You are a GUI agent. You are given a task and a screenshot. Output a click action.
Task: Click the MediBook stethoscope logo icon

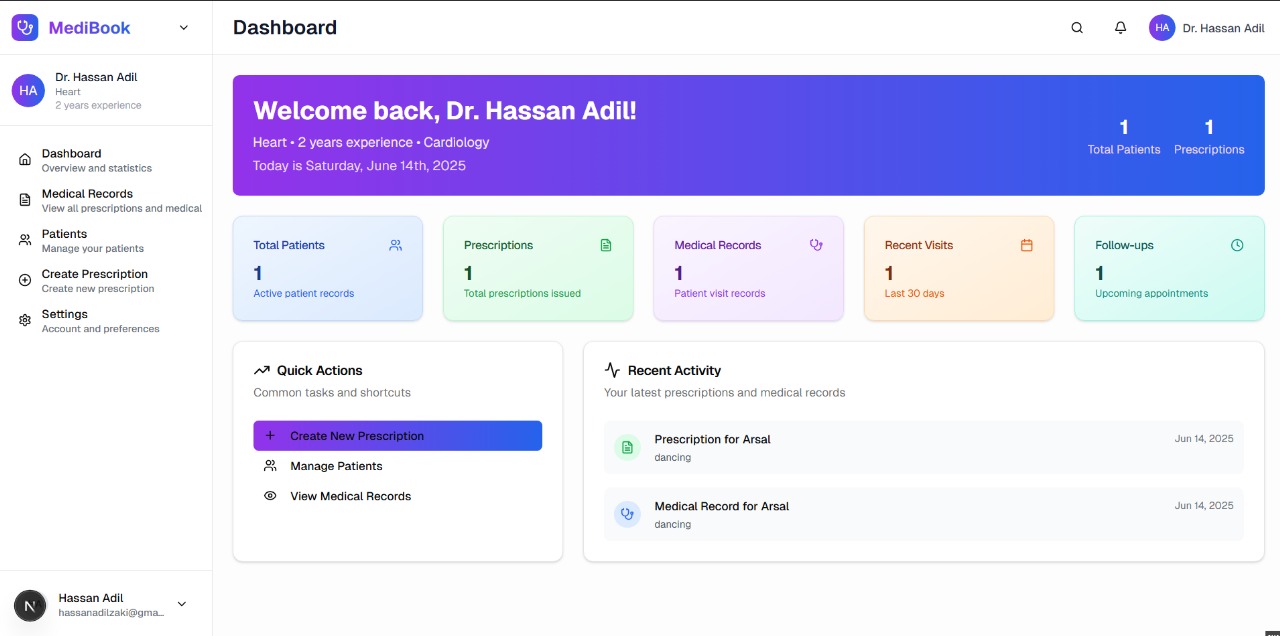[25, 28]
